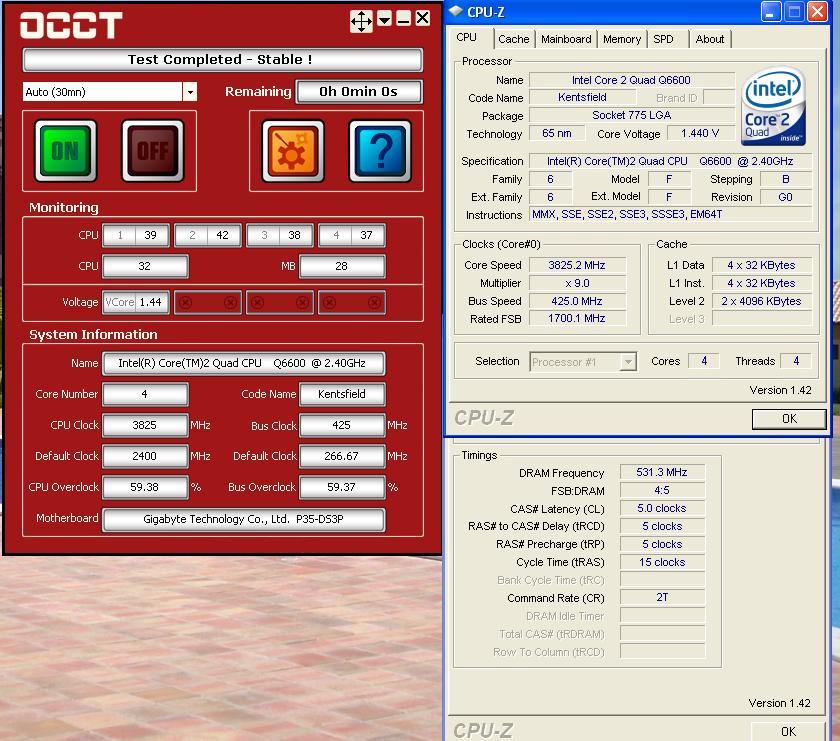Viewport: 840px width, 741px height.
Task: Open the Memory tab in CPU-Z
Action: 621,39
